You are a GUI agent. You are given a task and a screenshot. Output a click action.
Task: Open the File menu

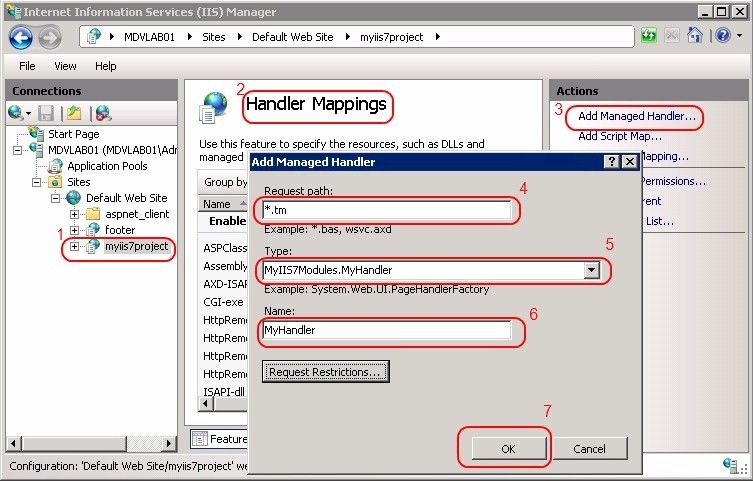[27, 66]
